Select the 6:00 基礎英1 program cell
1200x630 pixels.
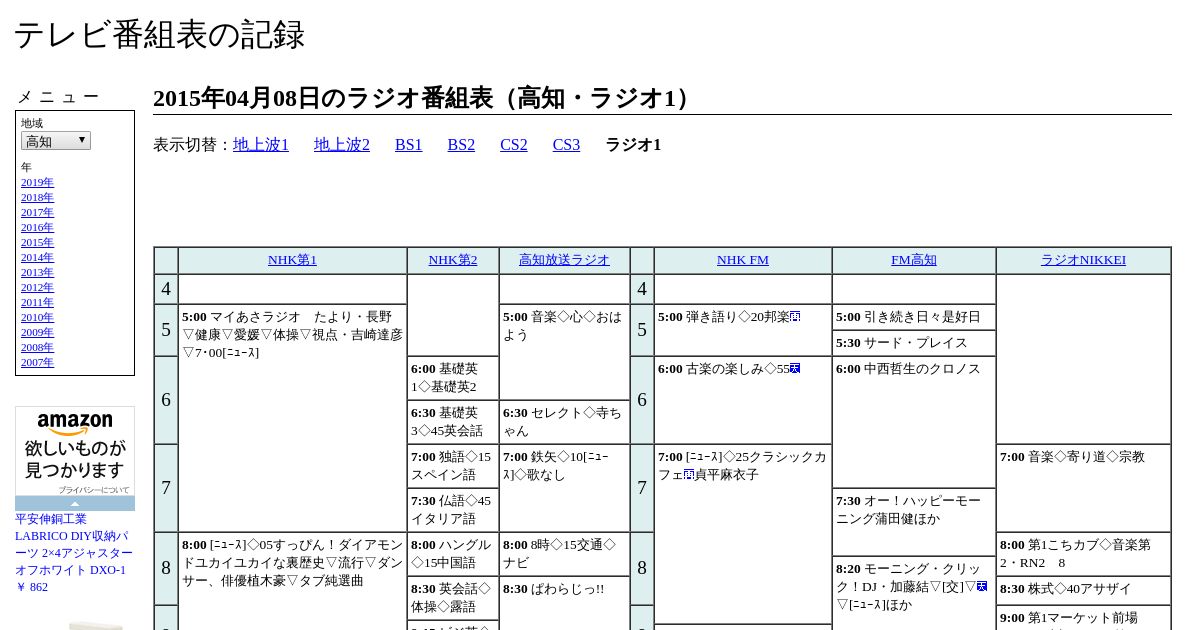(453, 378)
